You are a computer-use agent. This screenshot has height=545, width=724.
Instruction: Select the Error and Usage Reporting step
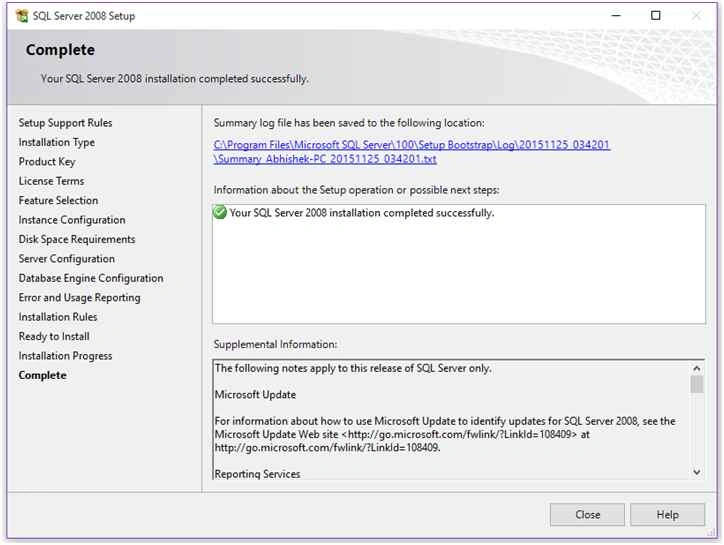click(79, 297)
